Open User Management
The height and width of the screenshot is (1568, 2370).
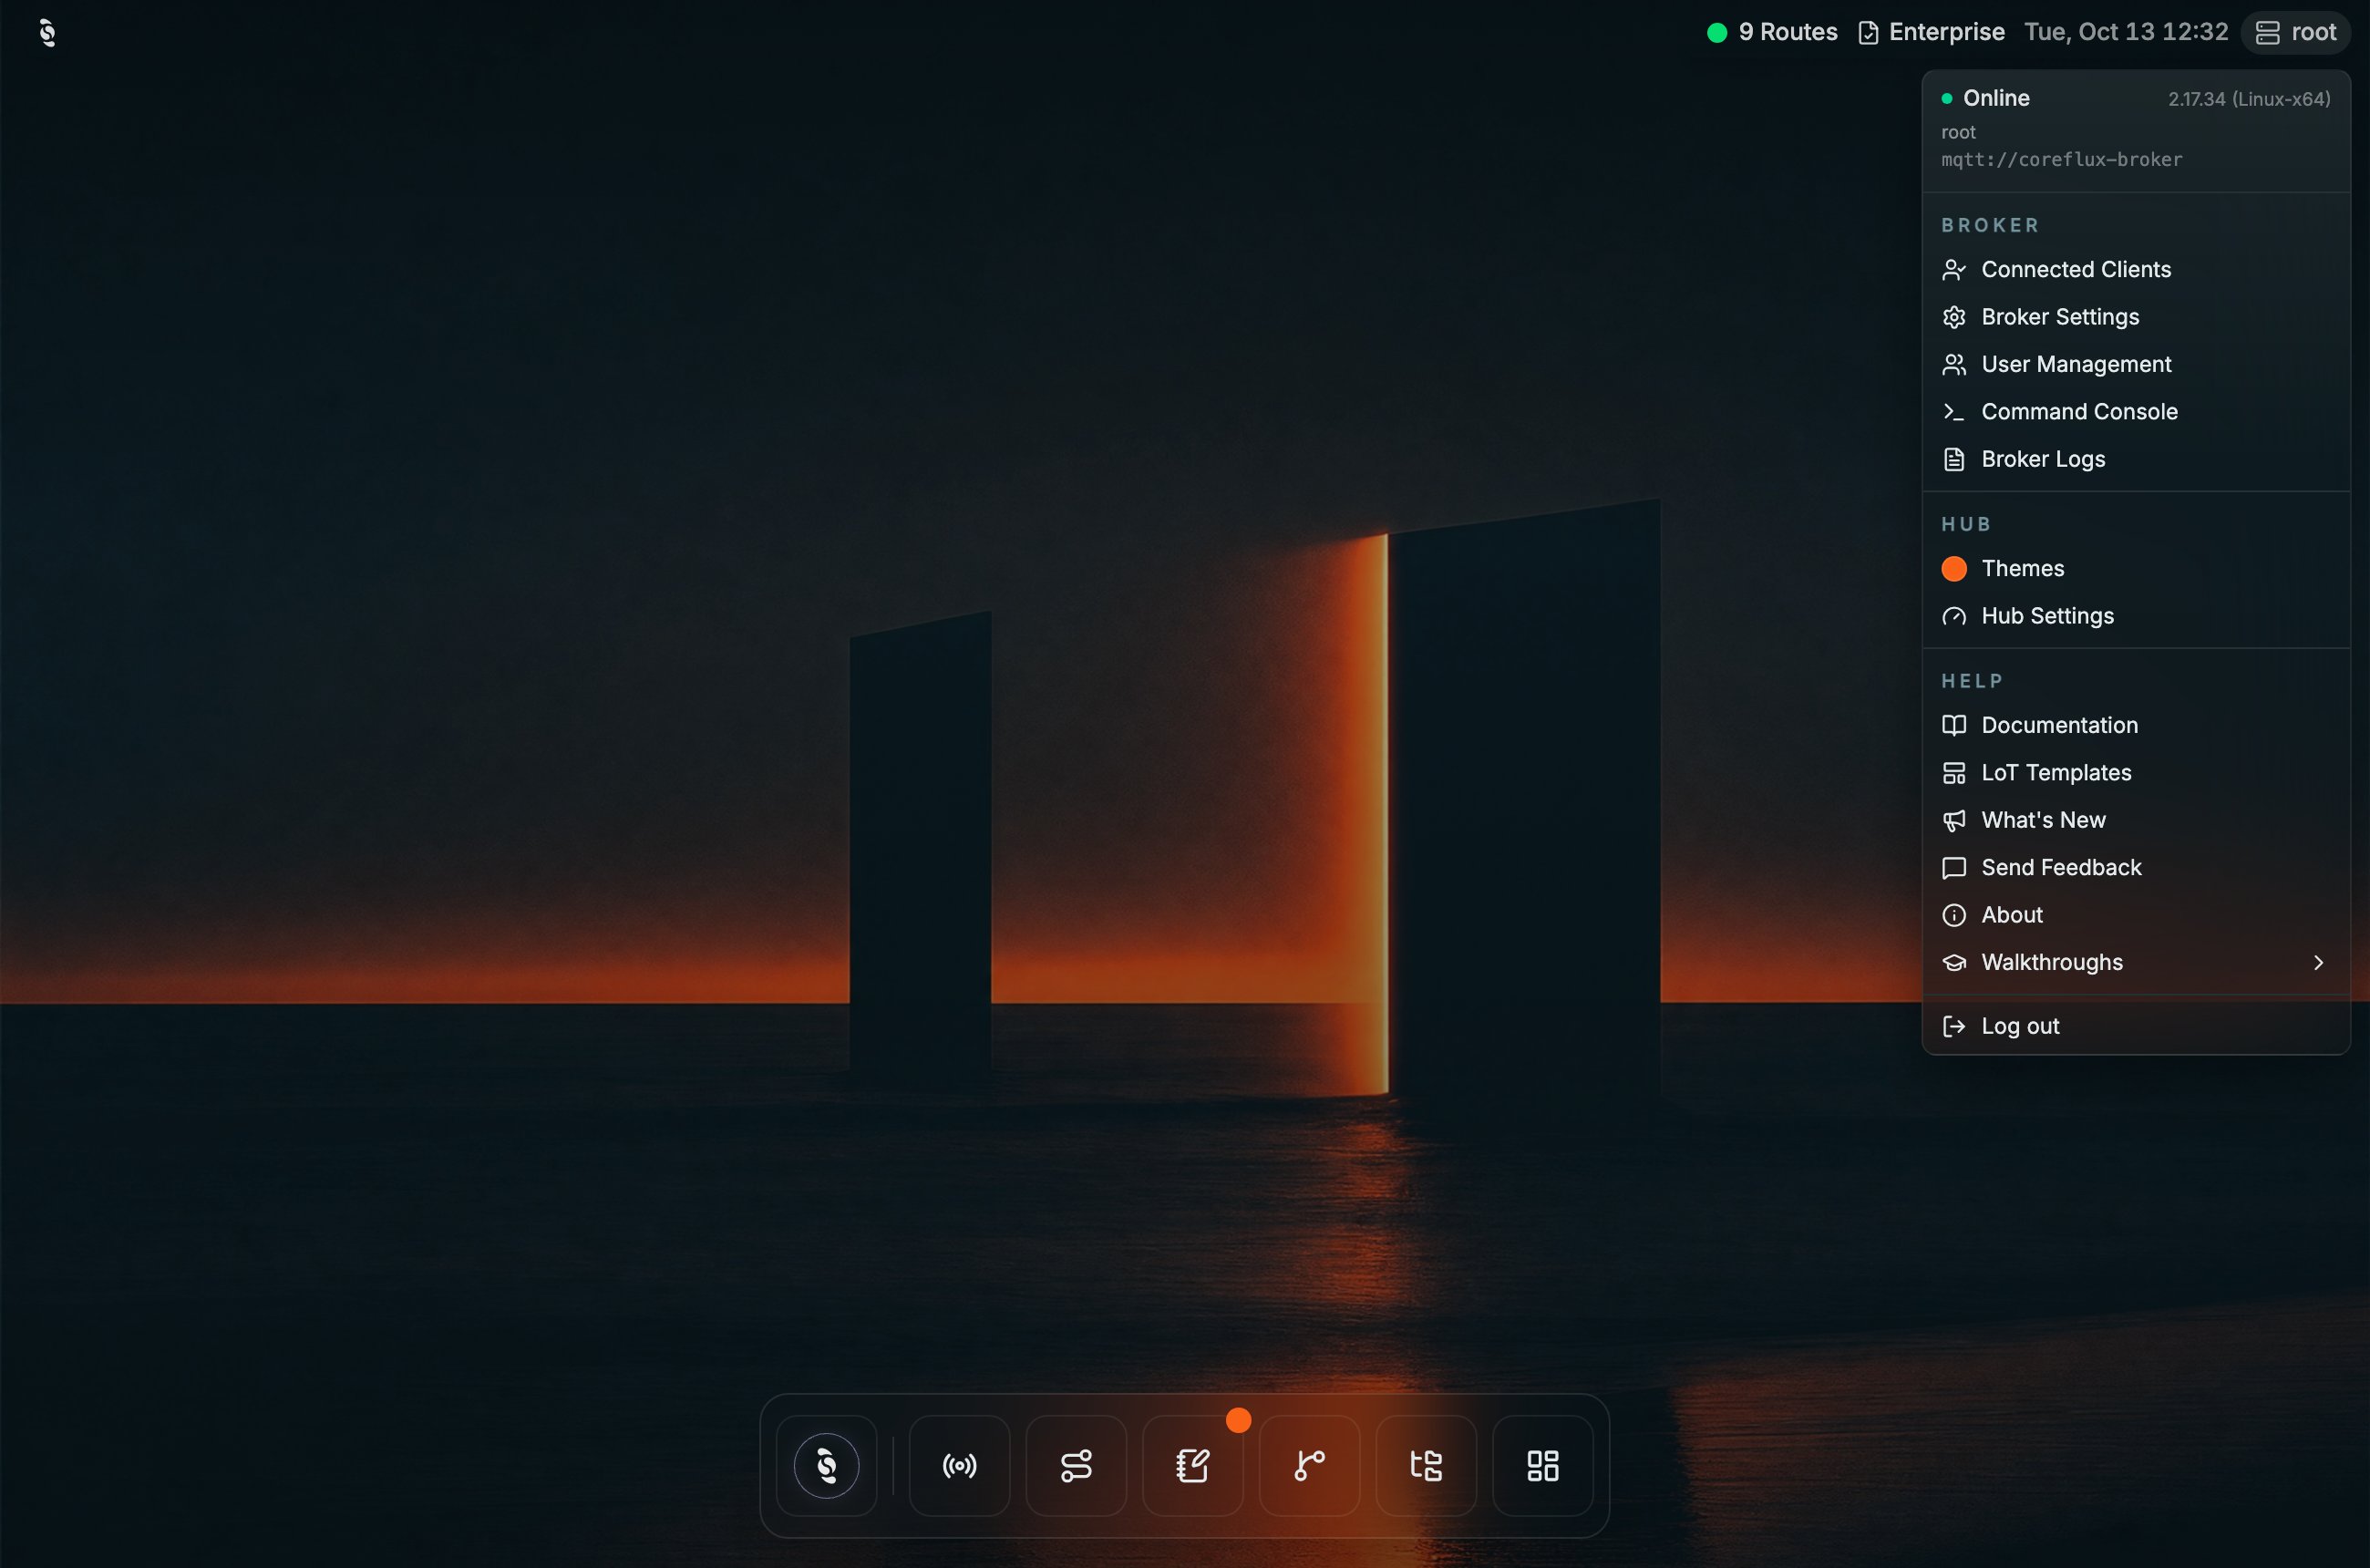pyautogui.click(x=2135, y=364)
